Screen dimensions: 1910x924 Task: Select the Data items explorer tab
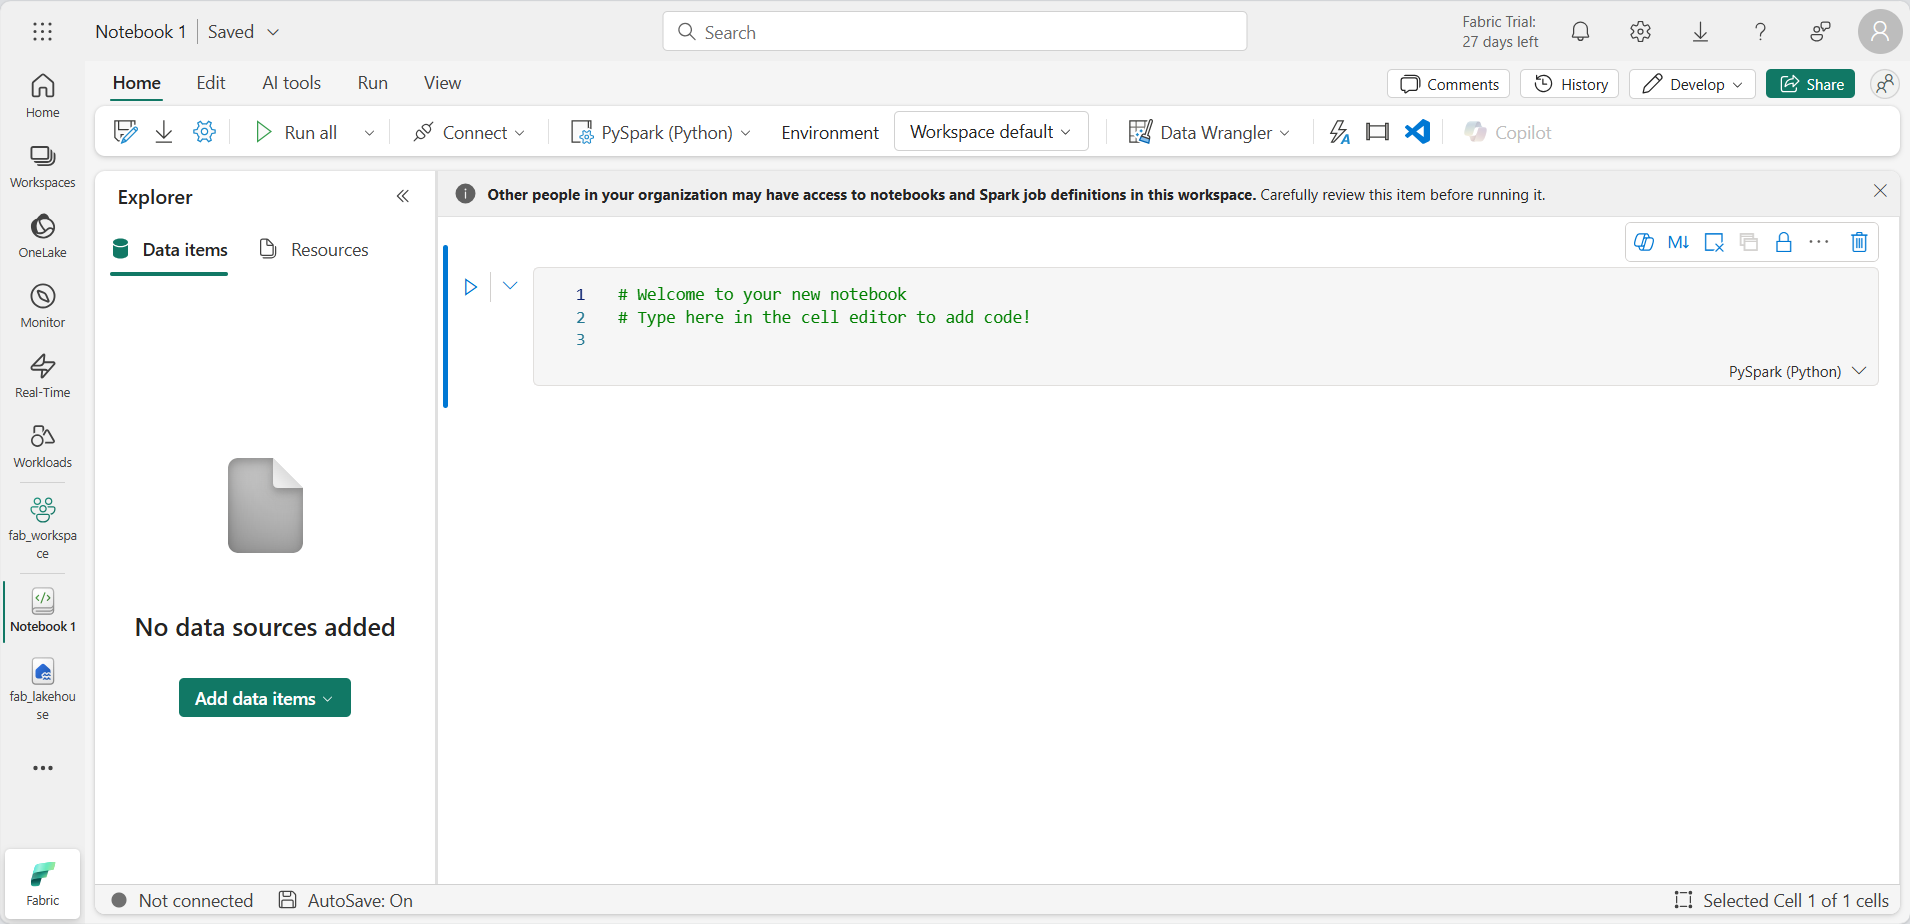[x=169, y=249]
